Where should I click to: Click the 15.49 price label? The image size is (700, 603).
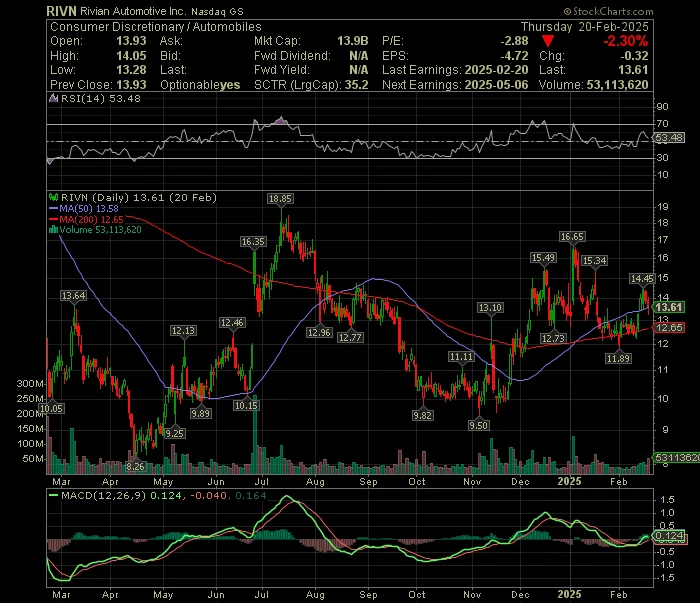click(x=543, y=258)
